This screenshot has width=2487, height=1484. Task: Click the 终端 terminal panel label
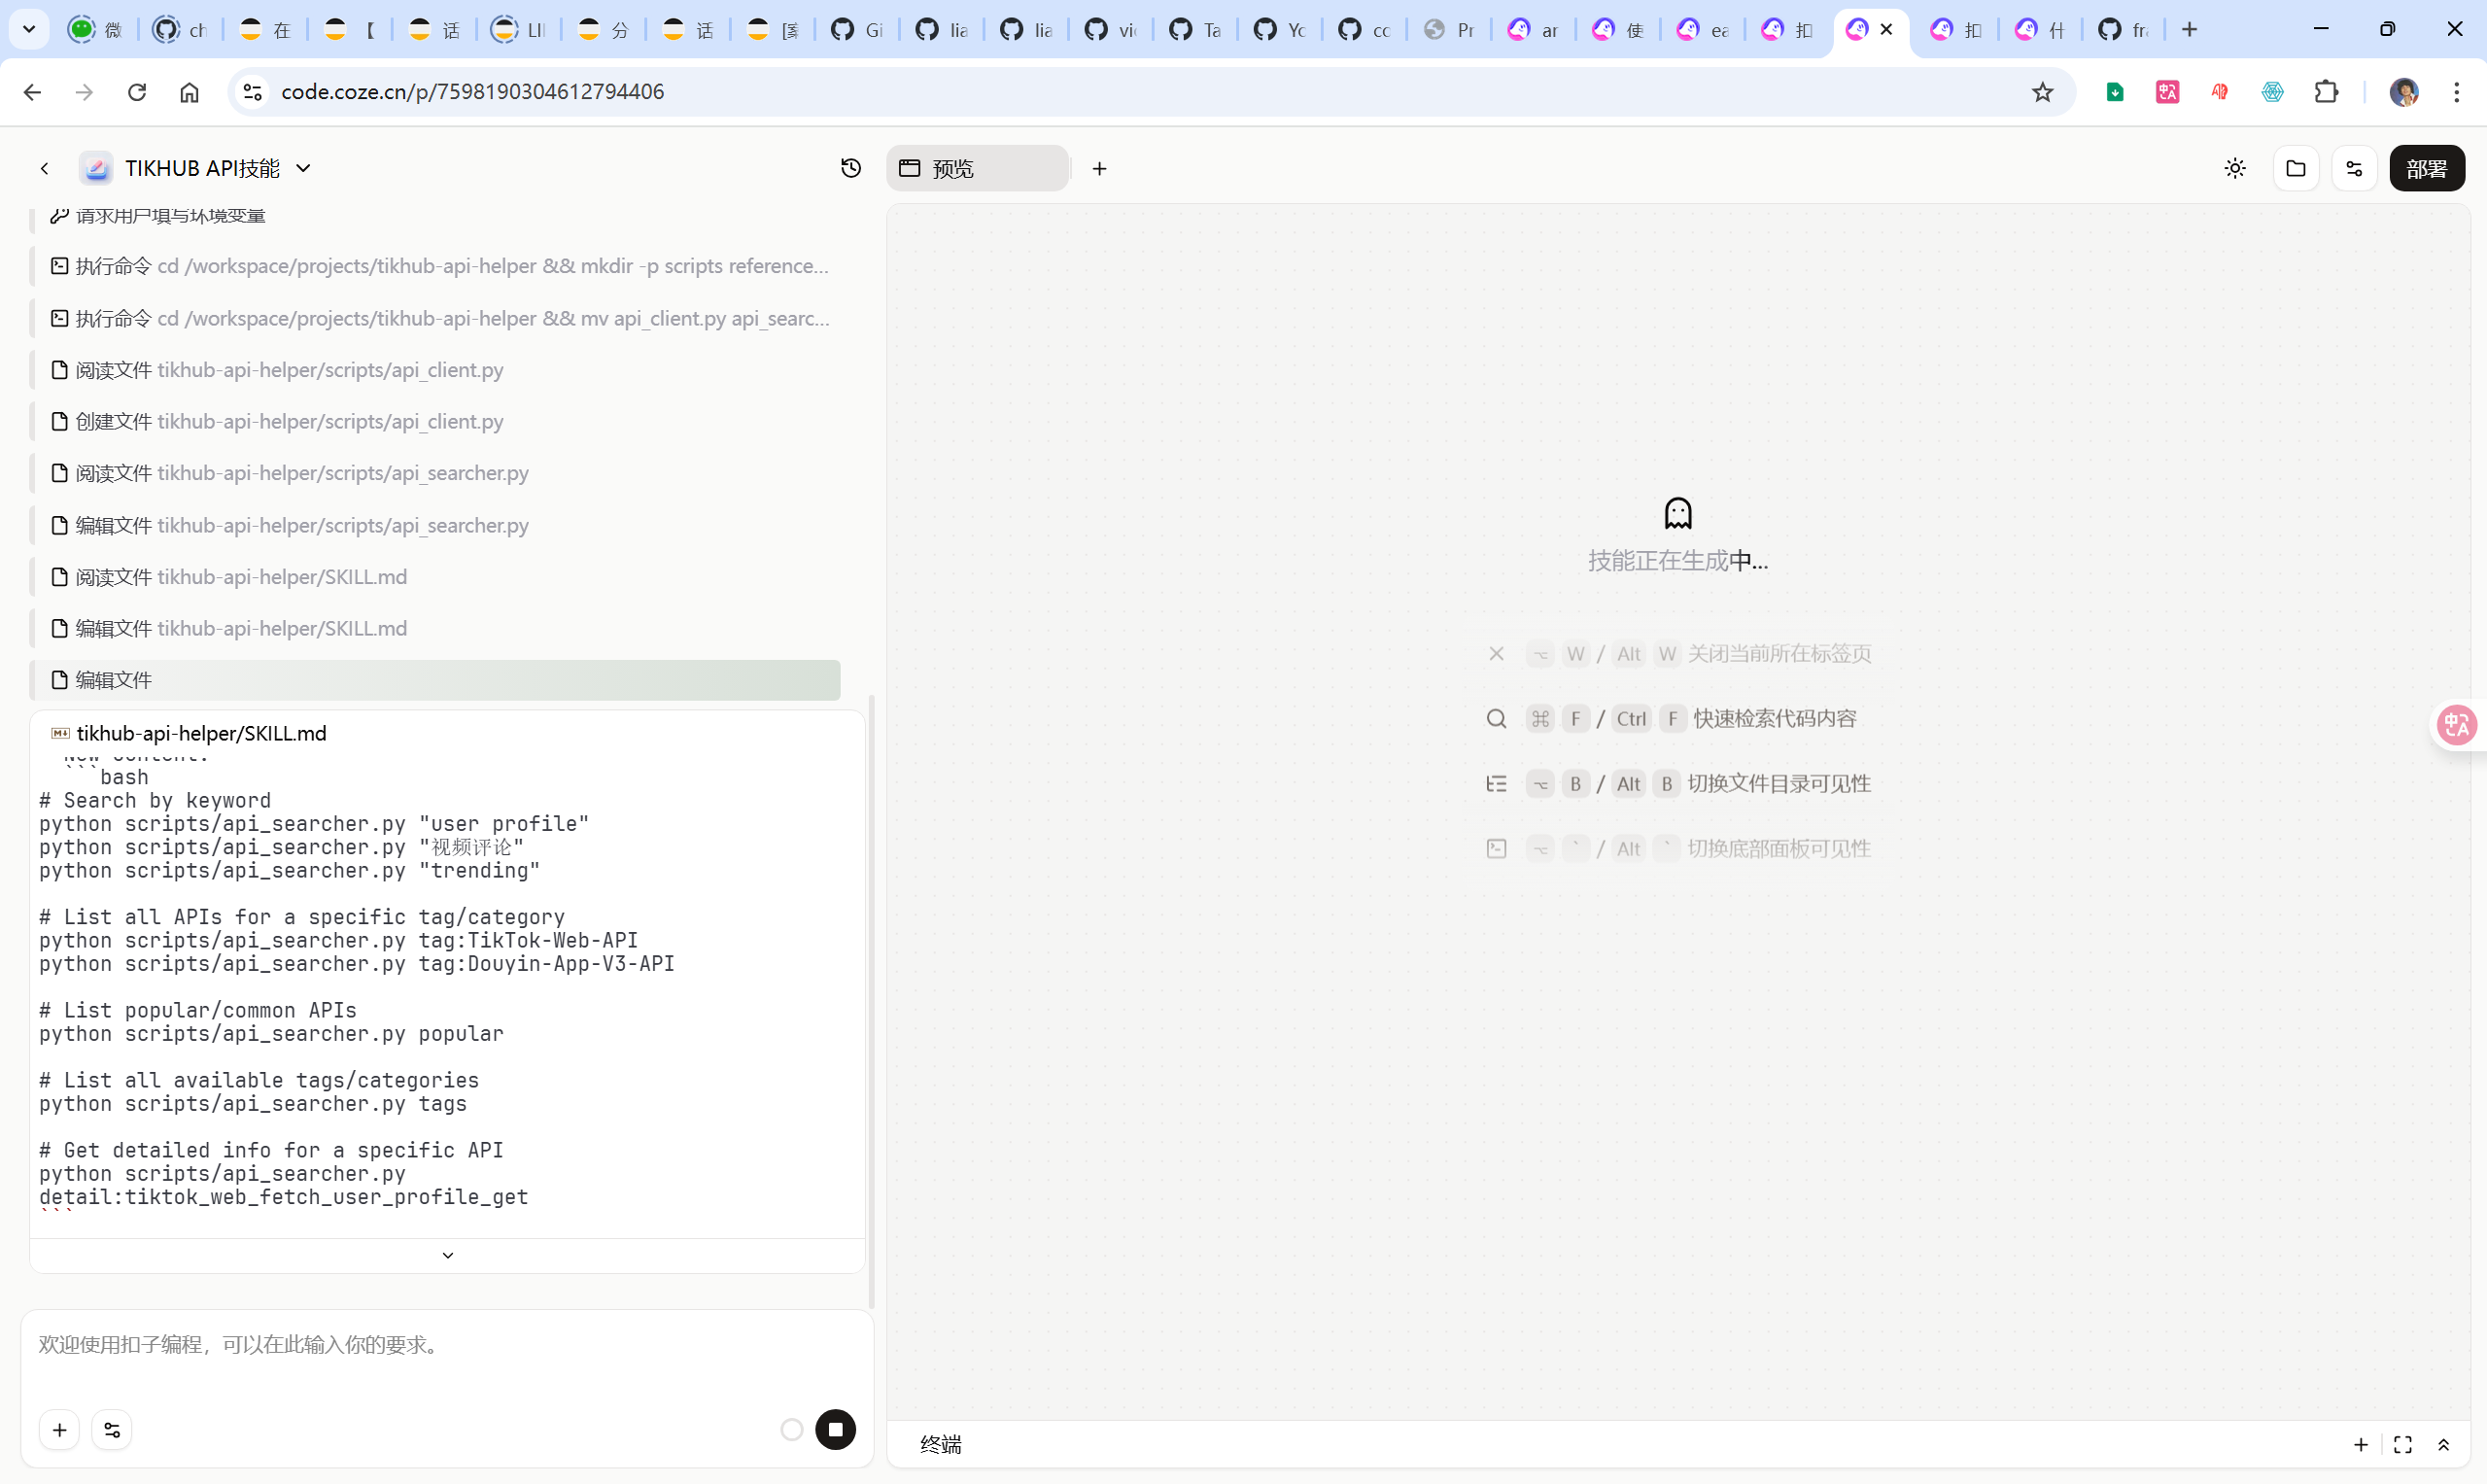[x=940, y=1444]
